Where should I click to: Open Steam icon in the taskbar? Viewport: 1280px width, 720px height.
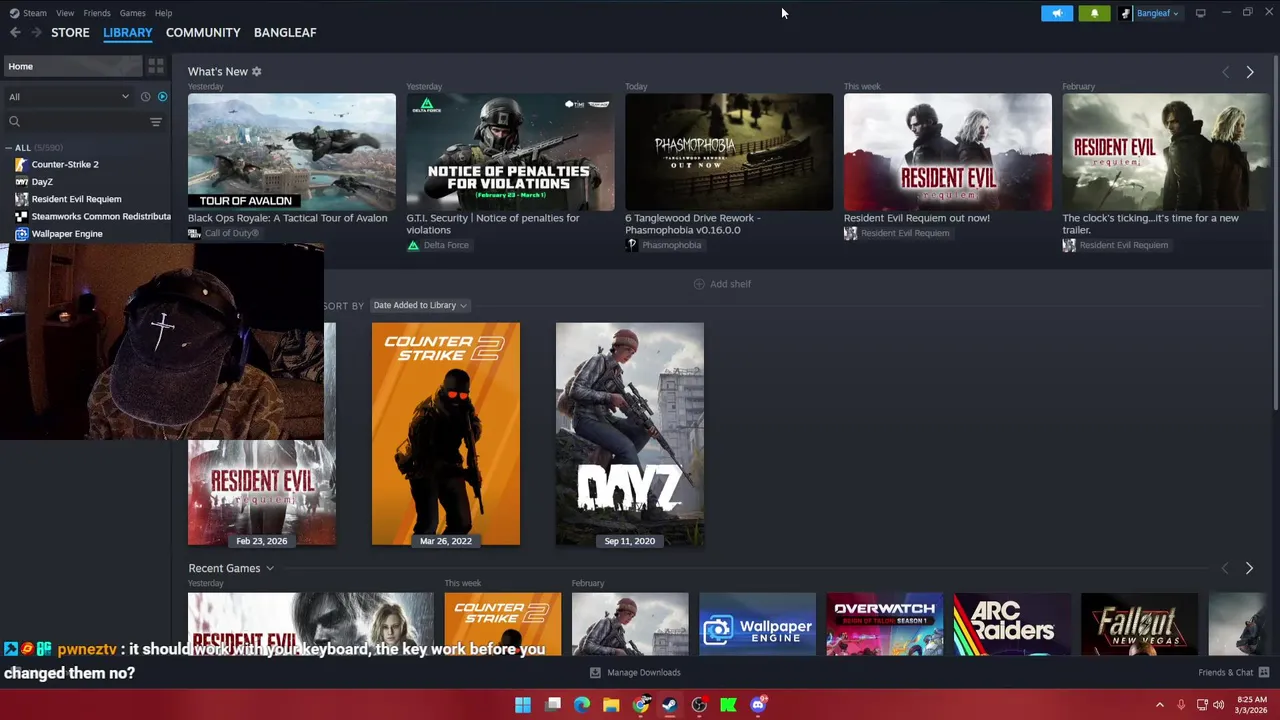(x=670, y=705)
